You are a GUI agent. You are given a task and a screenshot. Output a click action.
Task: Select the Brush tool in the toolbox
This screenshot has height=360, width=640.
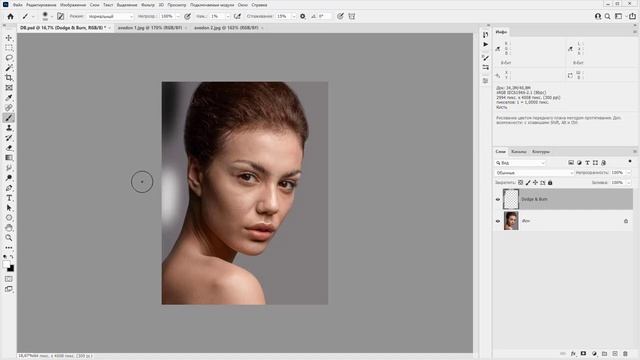pos(9,118)
